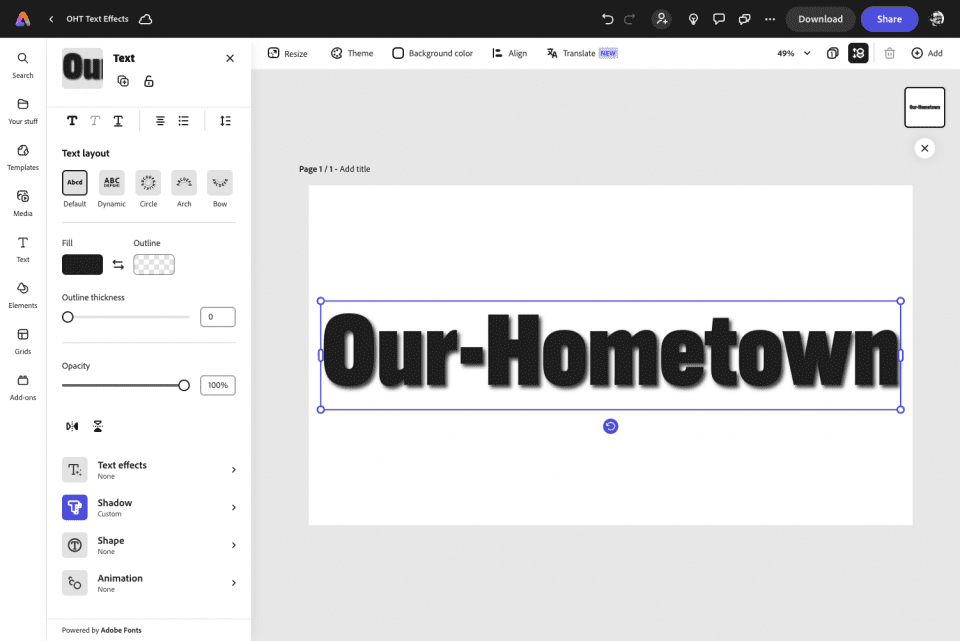Expand the Shadow settings

click(x=149, y=507)
